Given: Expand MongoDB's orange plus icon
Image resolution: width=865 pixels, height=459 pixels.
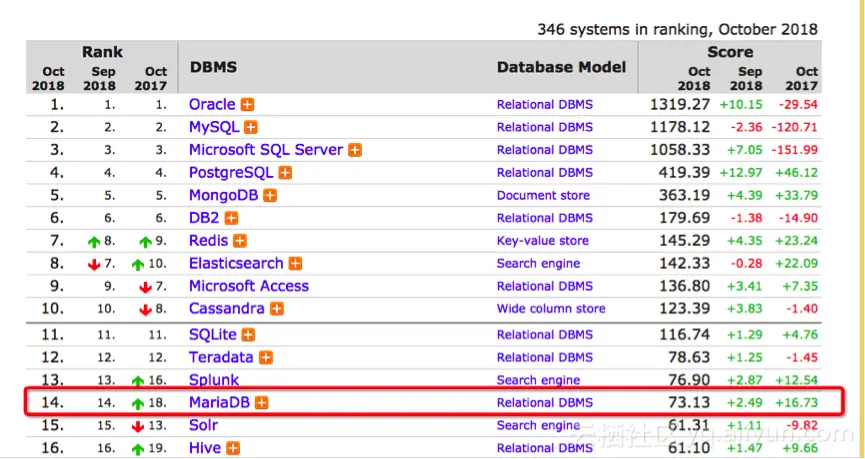Looking at the screenshot, I should pos(270,196).
